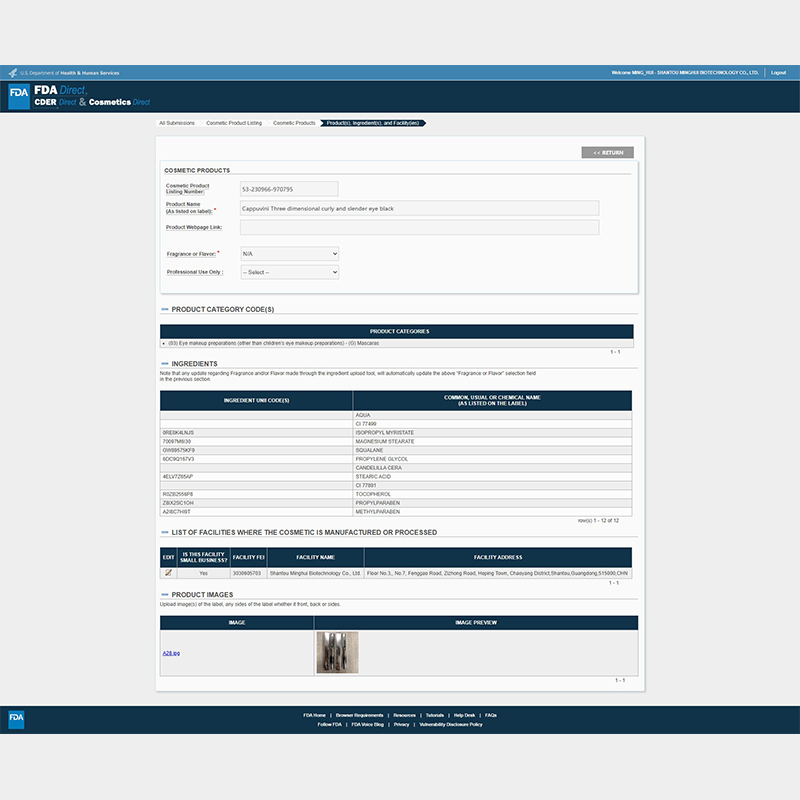Click the FDA logo in the header

19,95
